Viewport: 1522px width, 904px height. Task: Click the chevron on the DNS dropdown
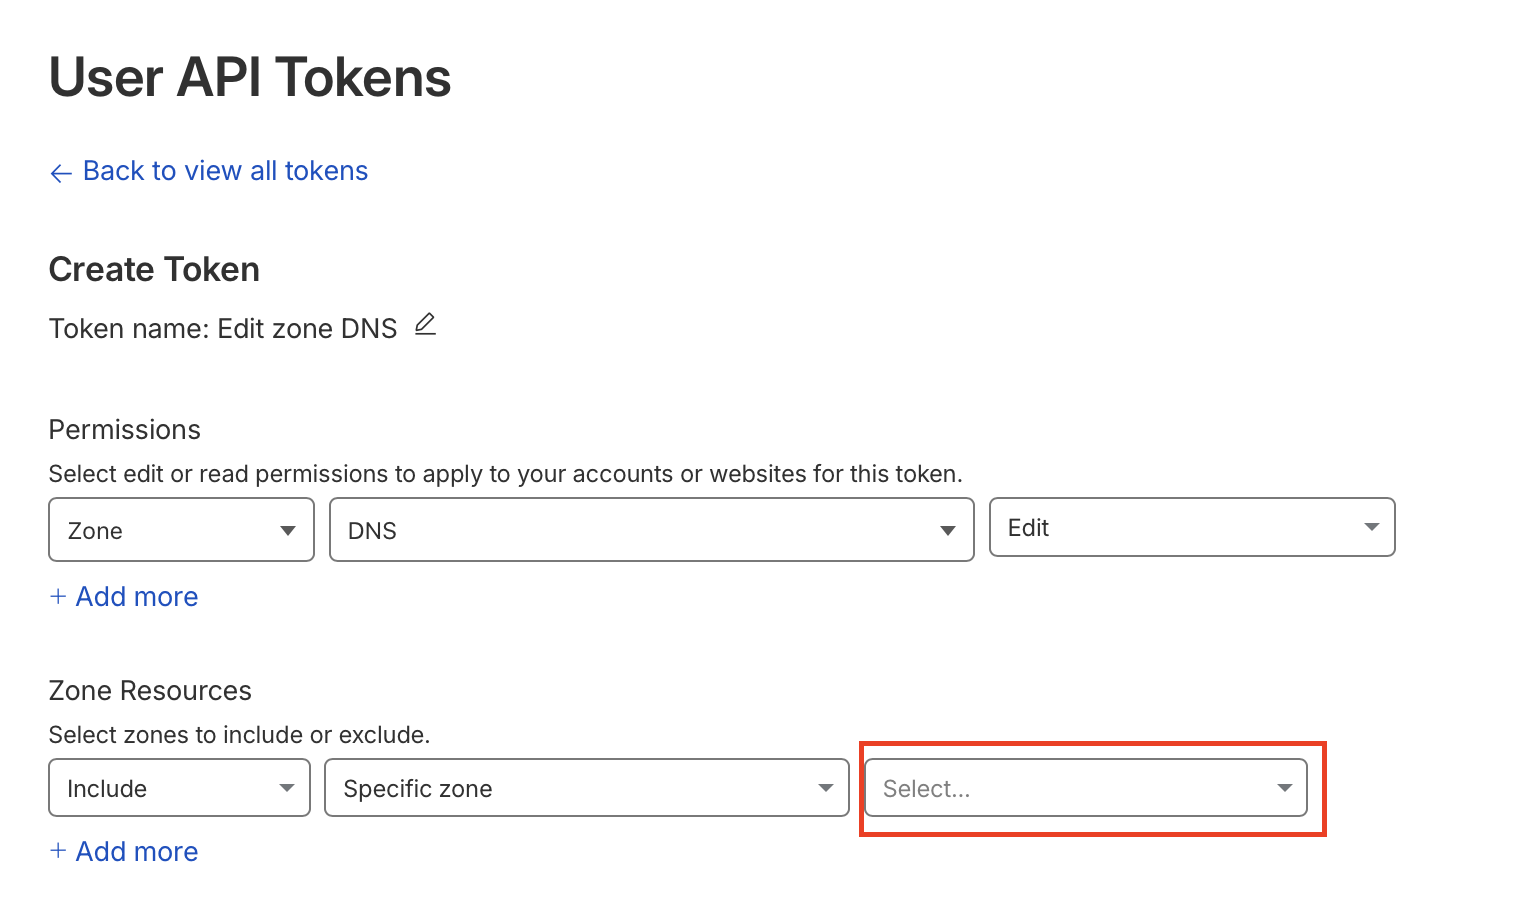point(947,530)
